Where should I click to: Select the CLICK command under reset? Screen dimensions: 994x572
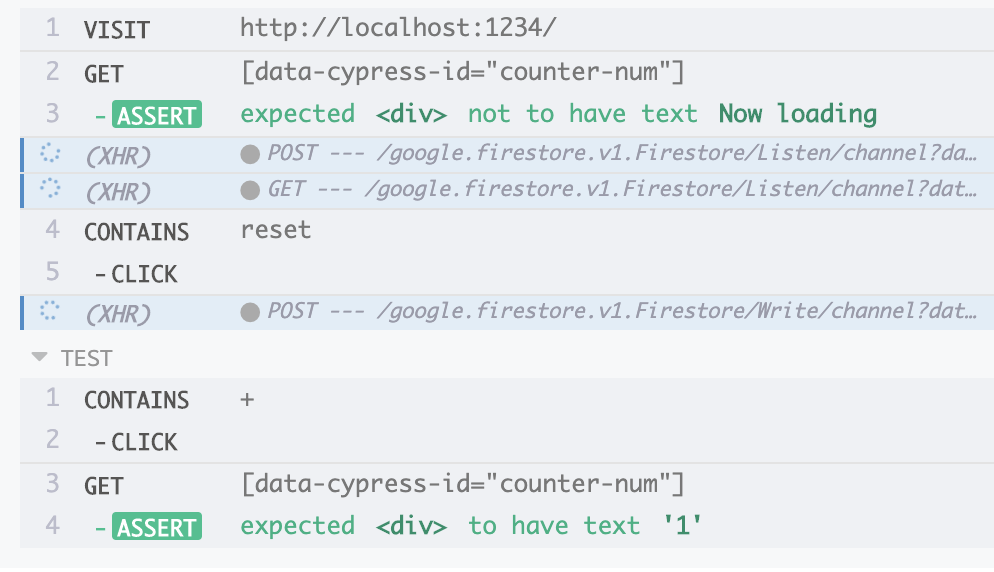coord(507,273)
